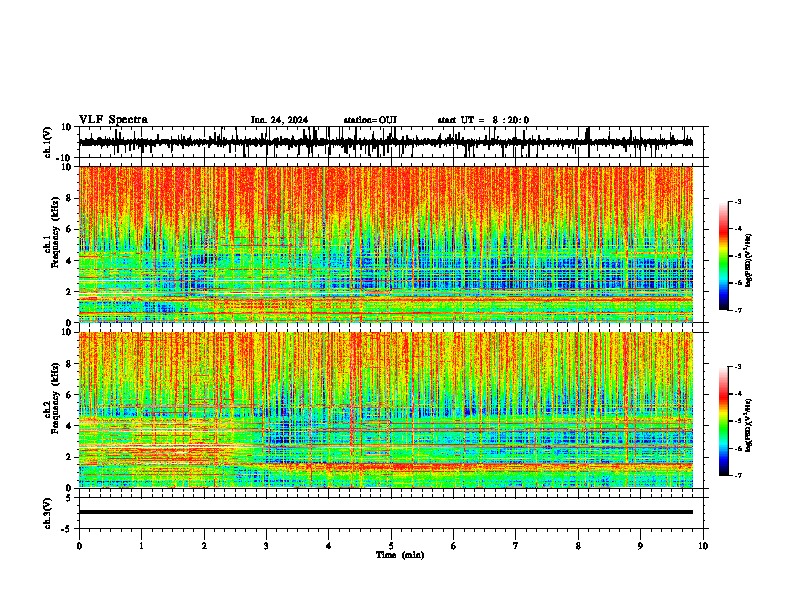Viewport: 792px width, 612px height.
Task: Click the ch.2 spectrogram color scale bar
Action: coord(723,421)
